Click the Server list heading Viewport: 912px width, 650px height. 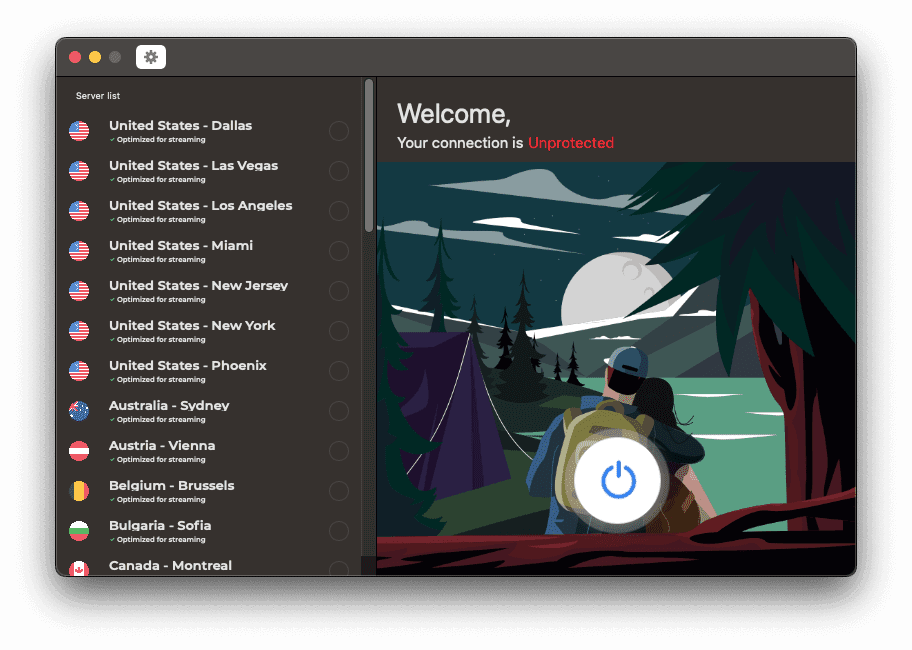pos(98,95)
